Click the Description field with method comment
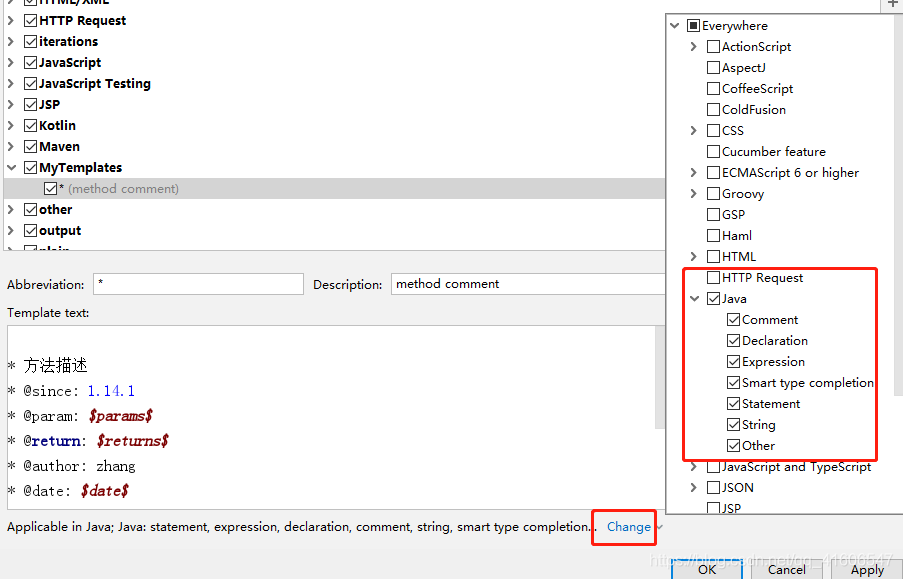Screen dimensions: 903x579 tap(528, 284)
